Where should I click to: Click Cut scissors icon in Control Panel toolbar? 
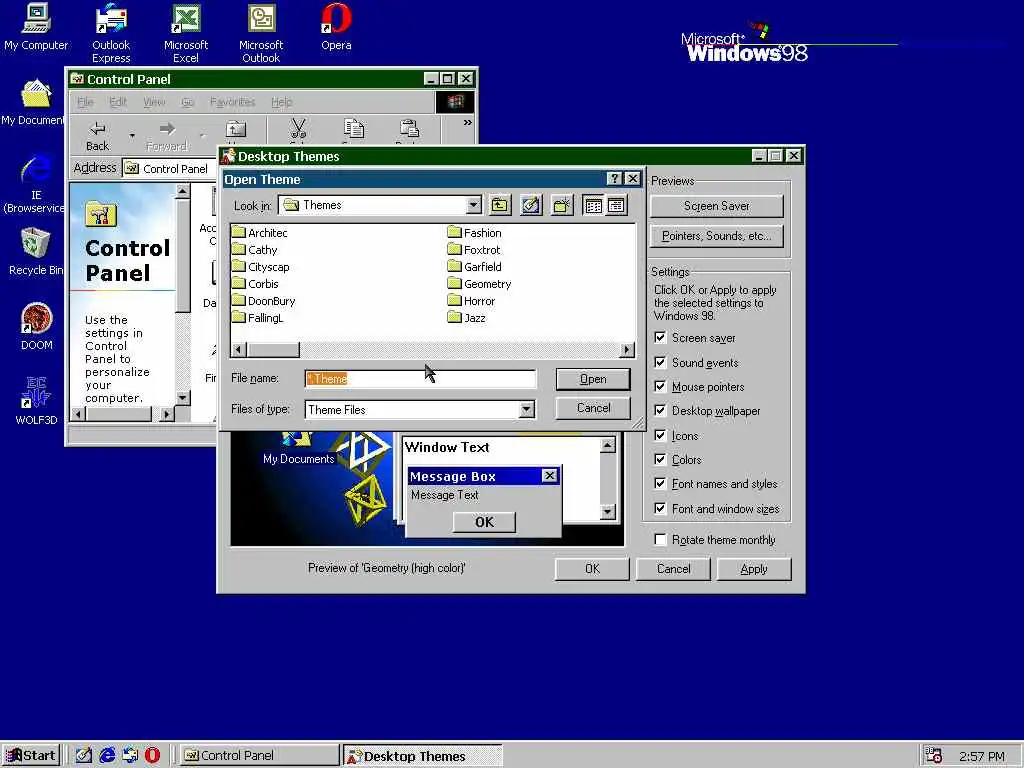(298, 129)
